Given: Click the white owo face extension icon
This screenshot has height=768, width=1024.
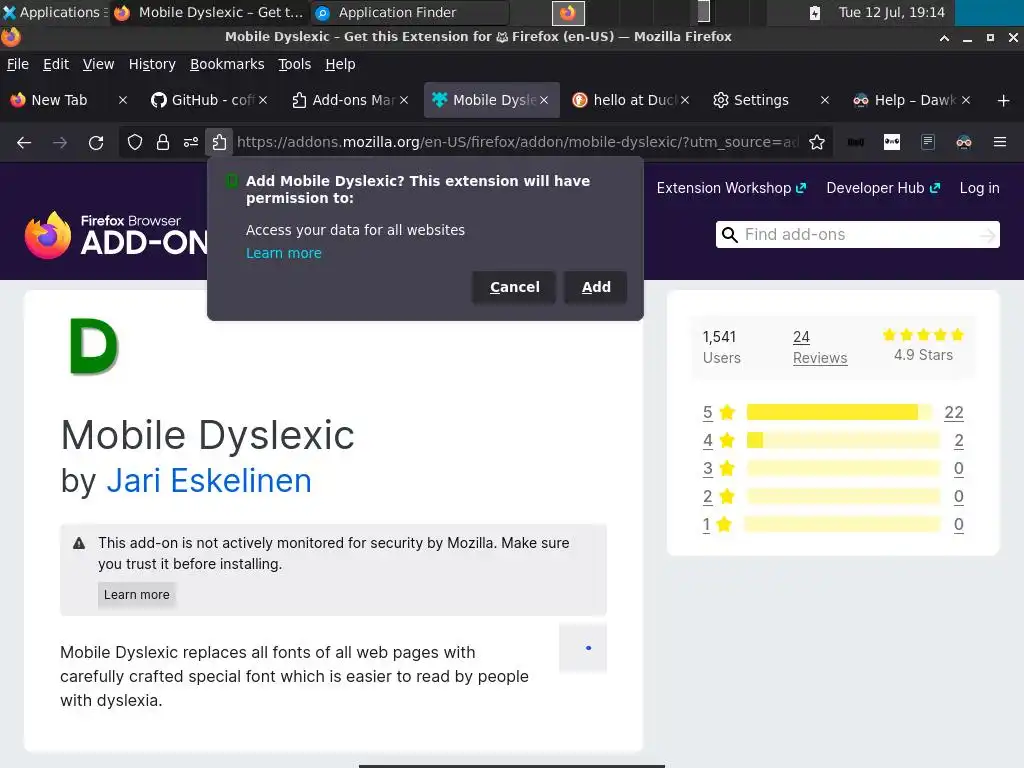Looking at the screenshot, I should pos(892,142).
